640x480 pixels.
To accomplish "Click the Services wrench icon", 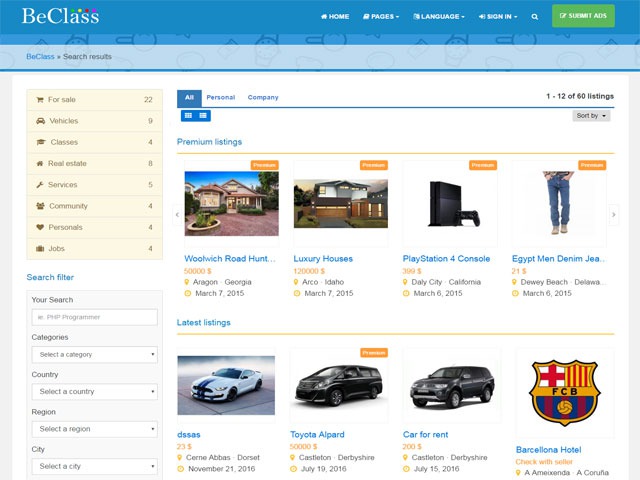I will pos(40,184).
